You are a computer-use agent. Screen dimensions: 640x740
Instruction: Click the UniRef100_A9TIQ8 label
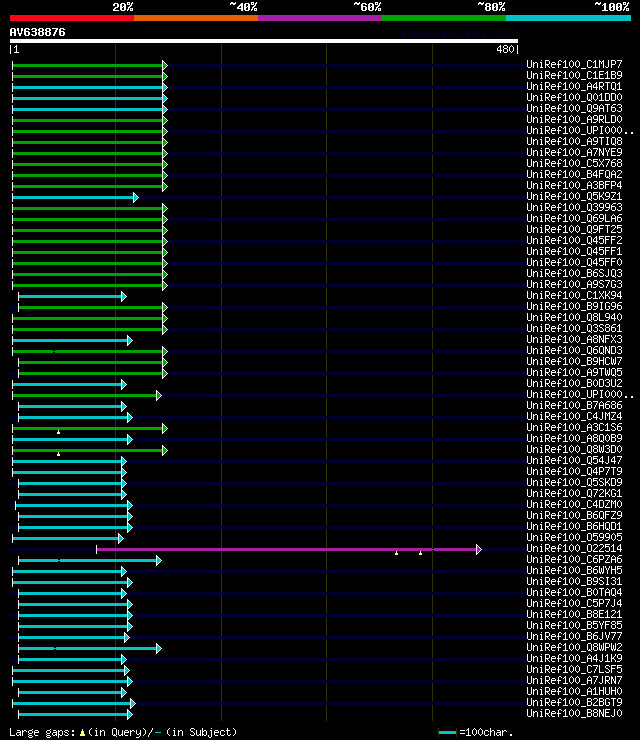point(574,141)
